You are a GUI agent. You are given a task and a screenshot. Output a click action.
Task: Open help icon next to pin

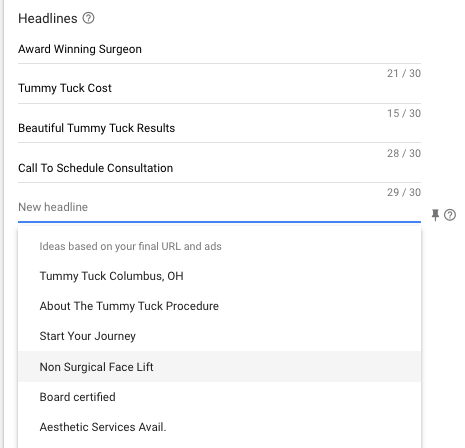450,215
